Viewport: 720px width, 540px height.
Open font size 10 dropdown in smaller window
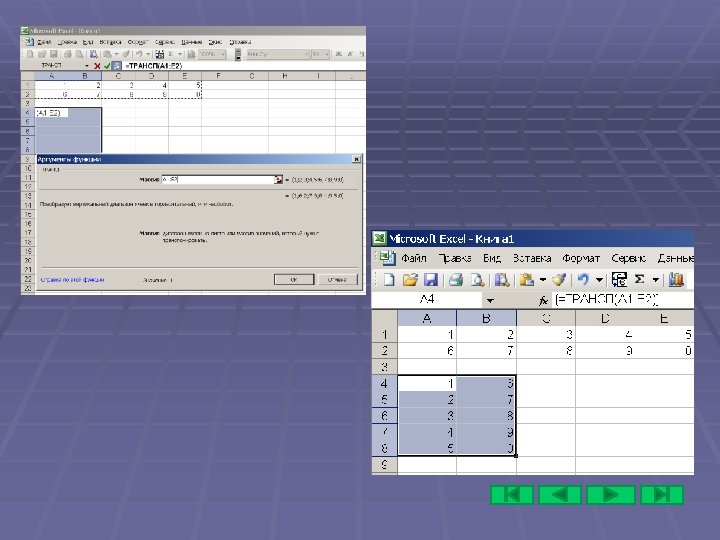coord(326,54)
